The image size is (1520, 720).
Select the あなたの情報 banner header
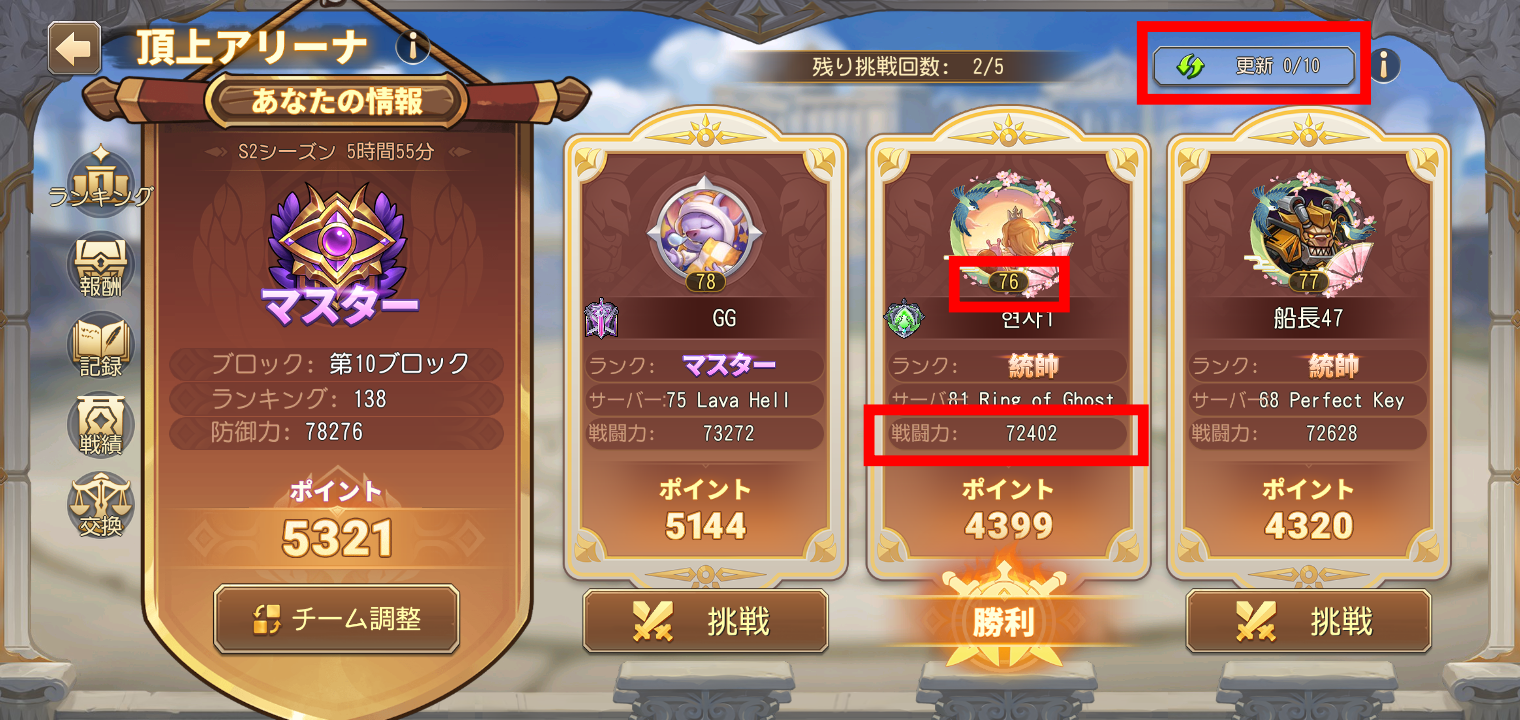point(336,100)
